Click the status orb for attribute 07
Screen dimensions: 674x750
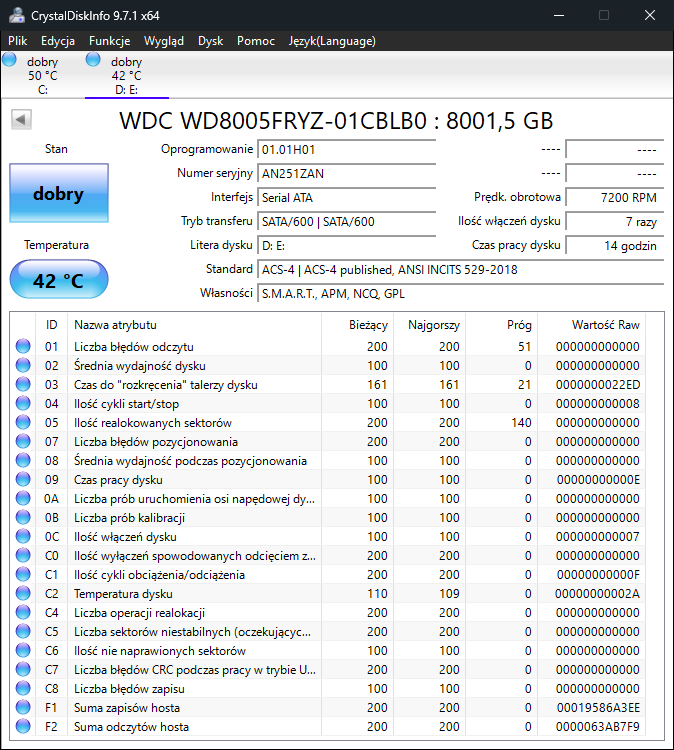point(23,441)
